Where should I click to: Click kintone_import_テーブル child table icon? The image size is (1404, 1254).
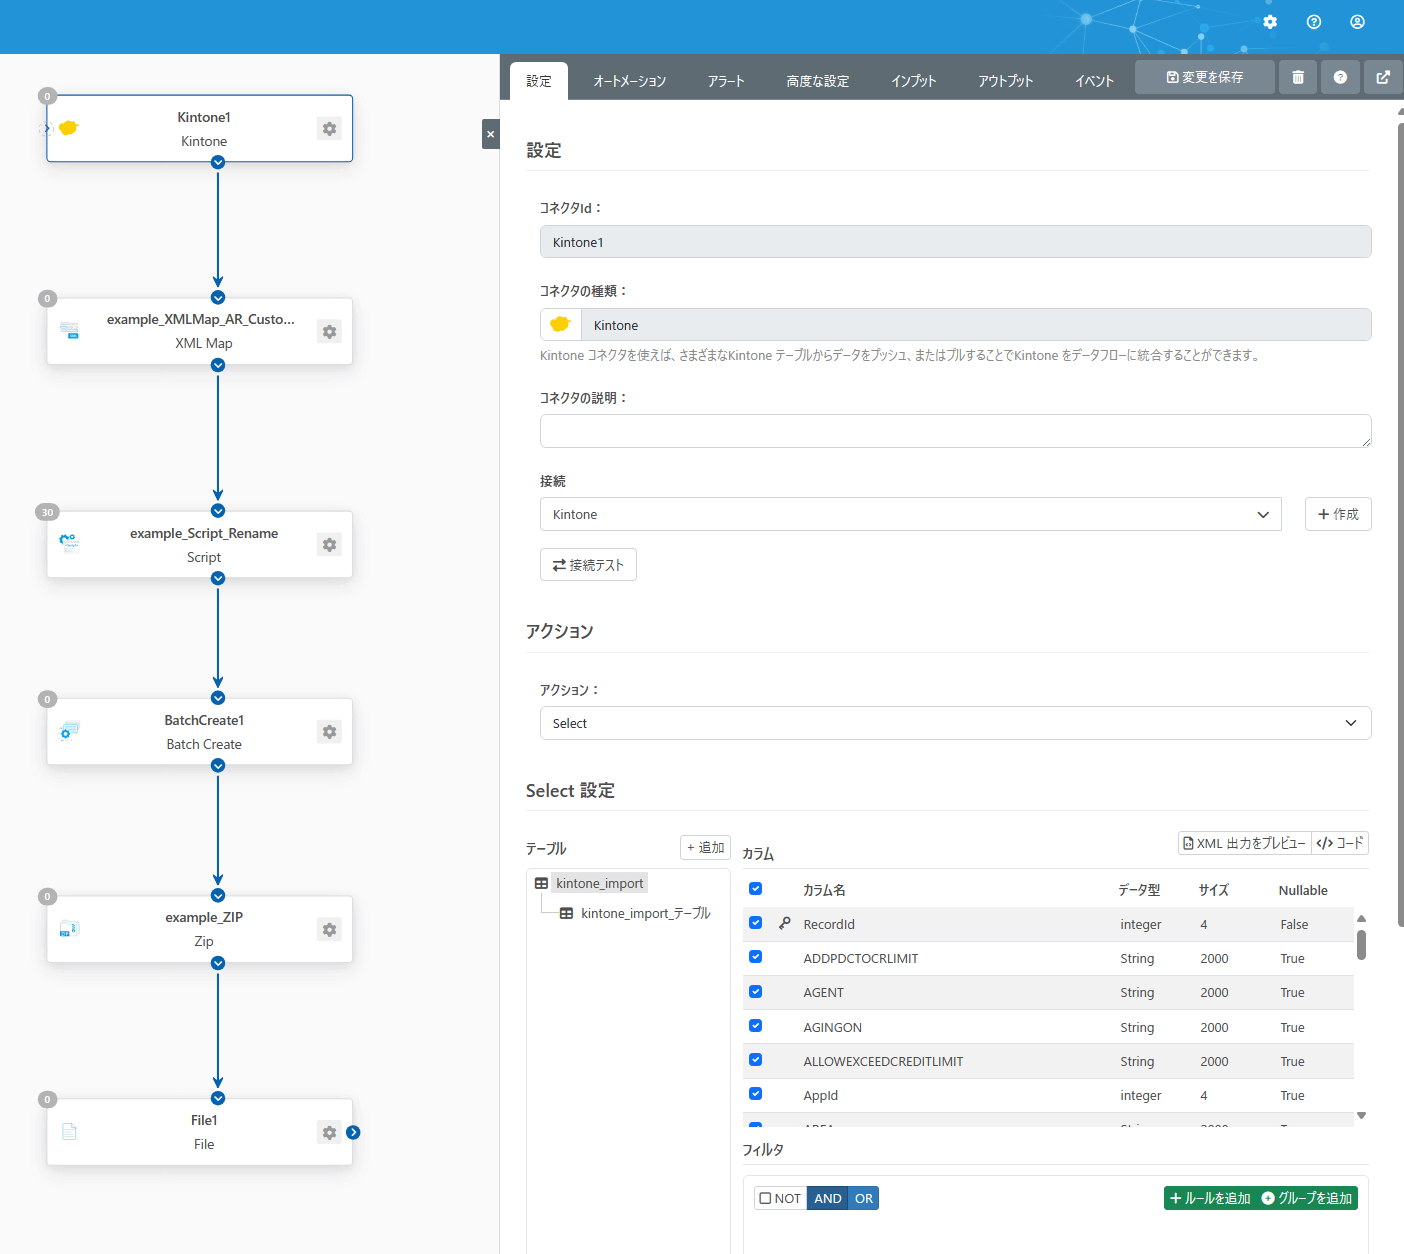click(566, 914)
